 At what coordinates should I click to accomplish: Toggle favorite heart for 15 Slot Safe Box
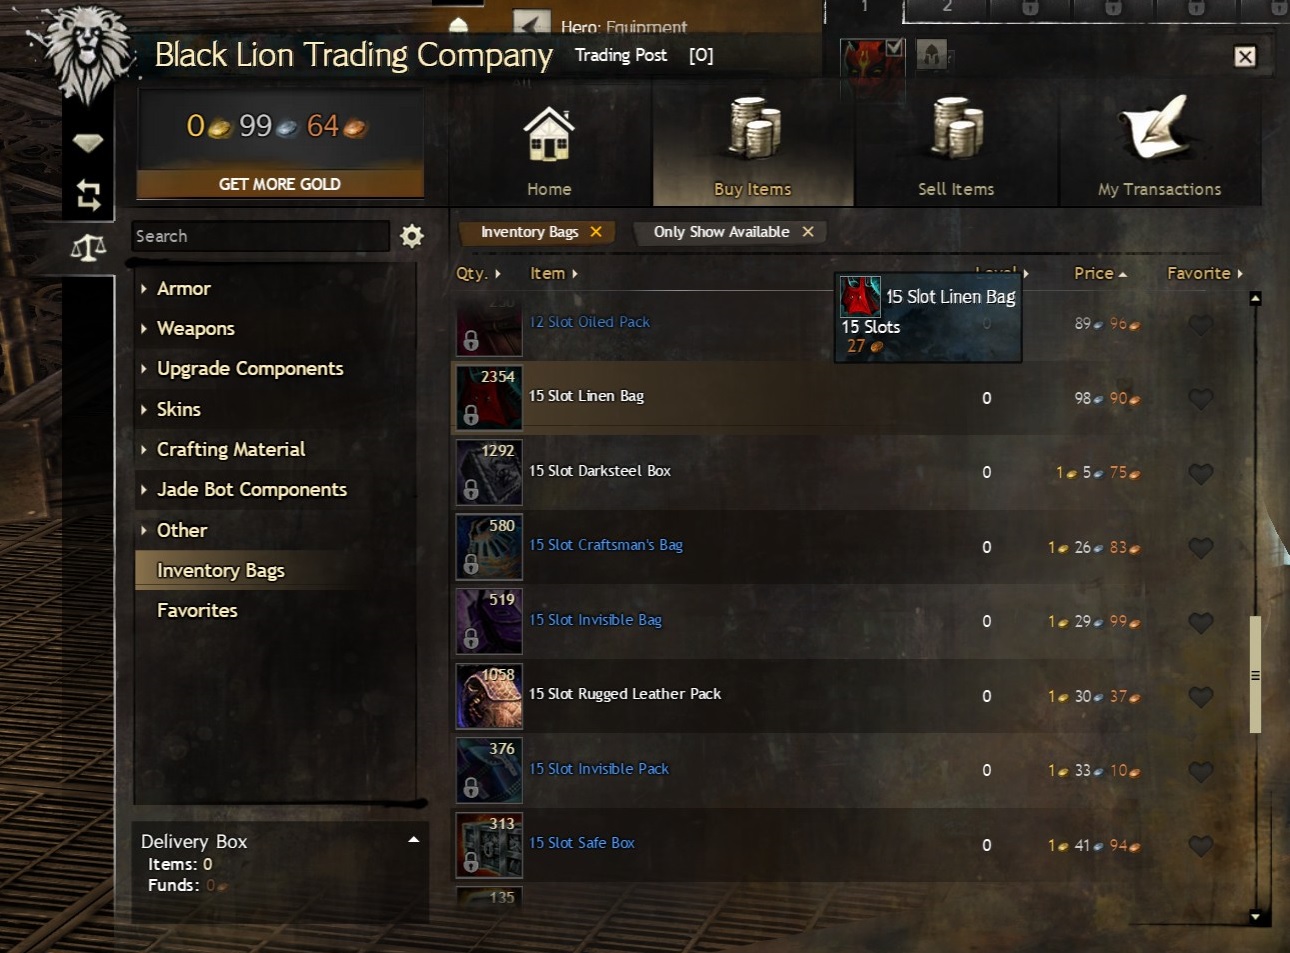tap(1200, 846)
